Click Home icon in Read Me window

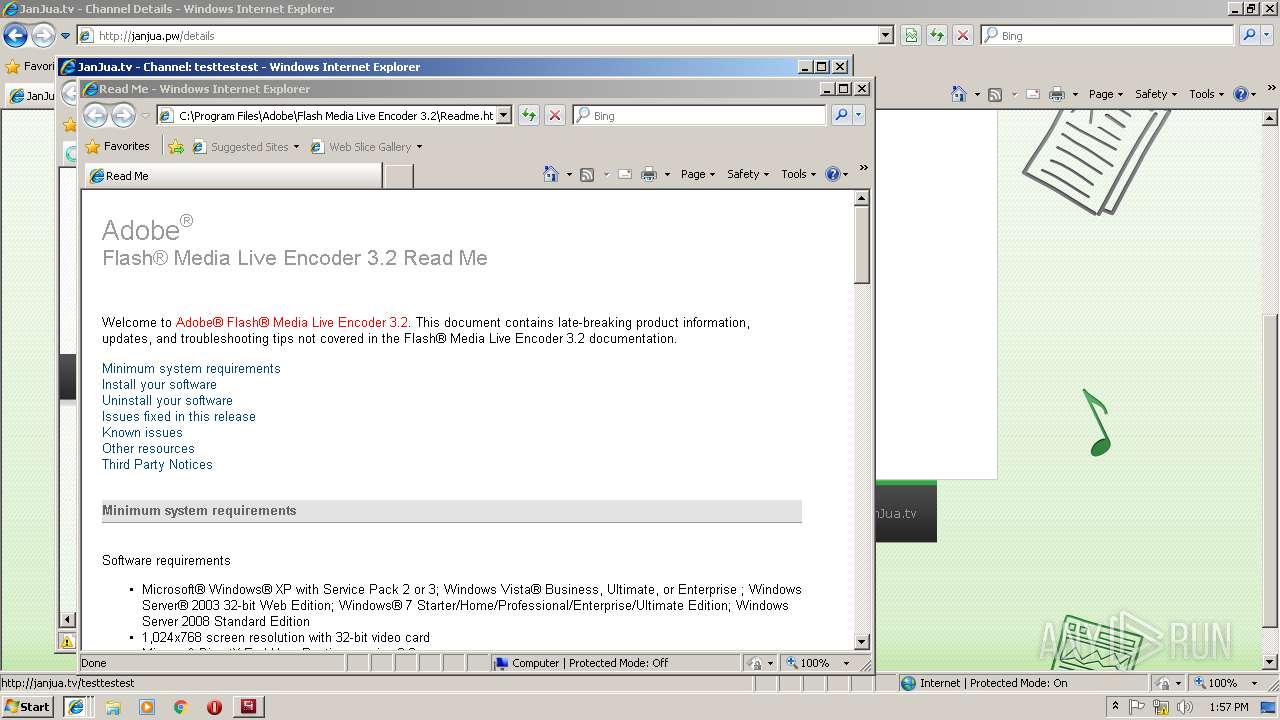point(550,174)
